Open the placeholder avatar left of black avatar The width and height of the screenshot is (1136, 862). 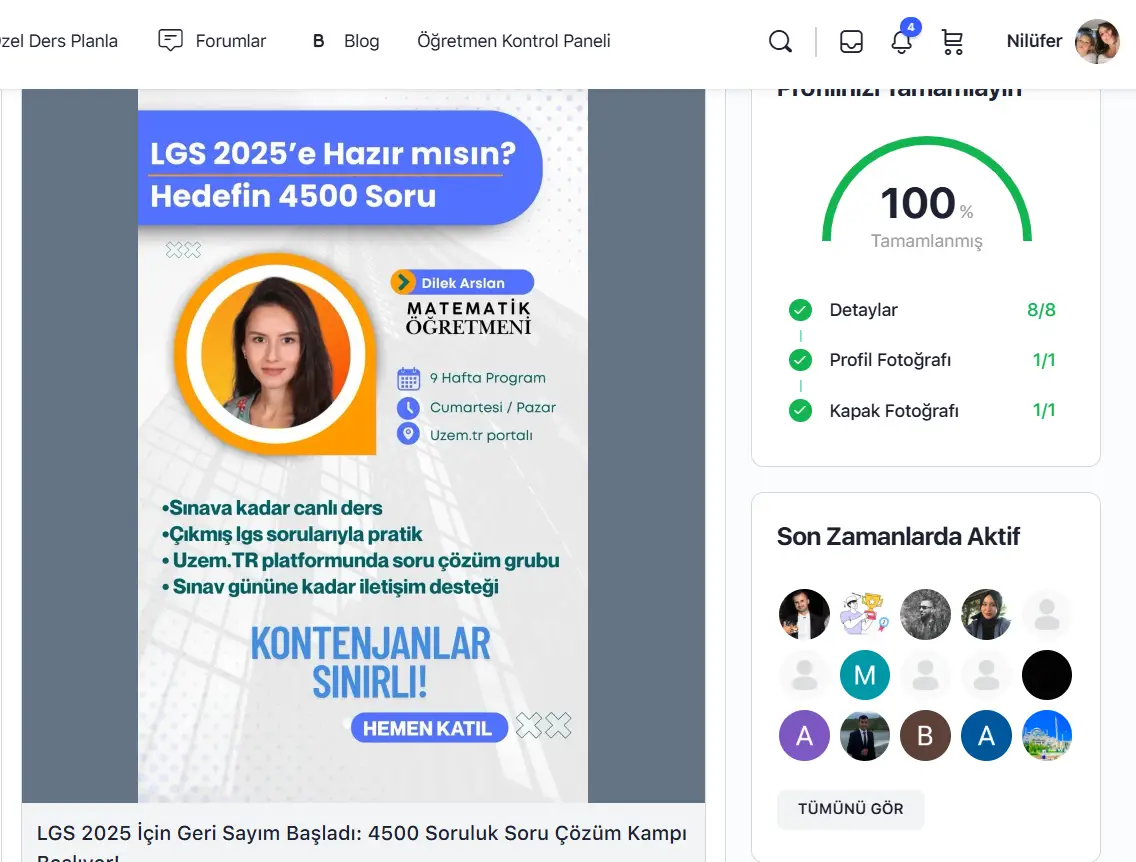point(986,675)
